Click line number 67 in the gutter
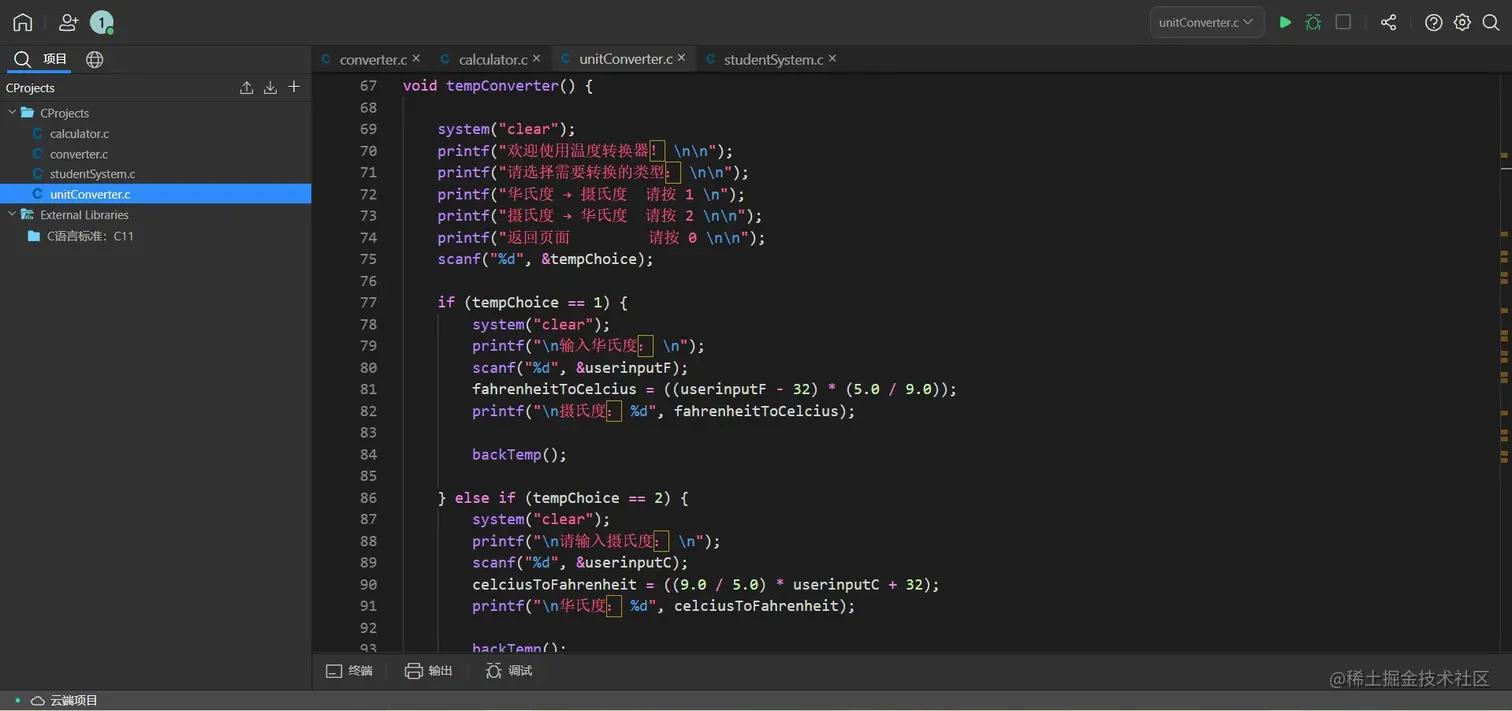Viewport: 1512px width, 711px height. point(368,86)
